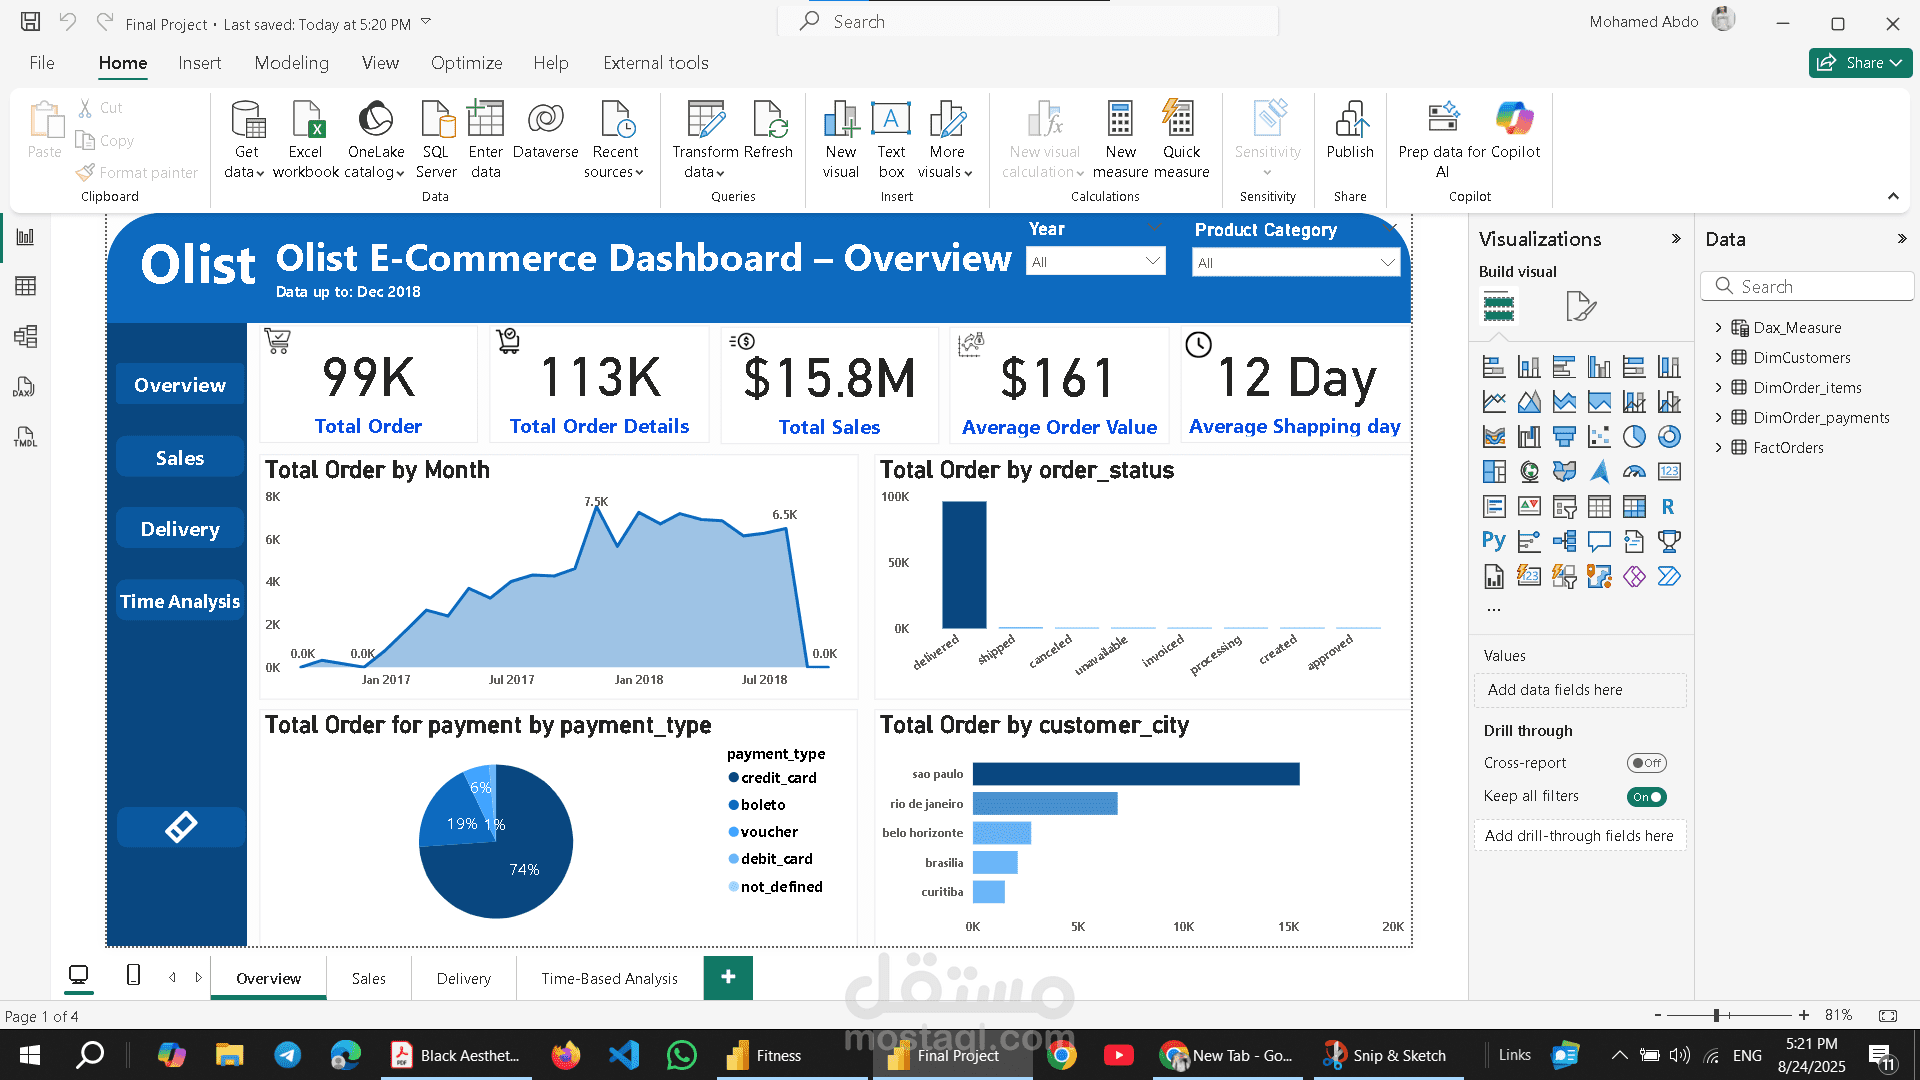This screenshot has width=1920, height=1080.
Task: Open the Year slicer dropdown
Action: pos(1096,262)
